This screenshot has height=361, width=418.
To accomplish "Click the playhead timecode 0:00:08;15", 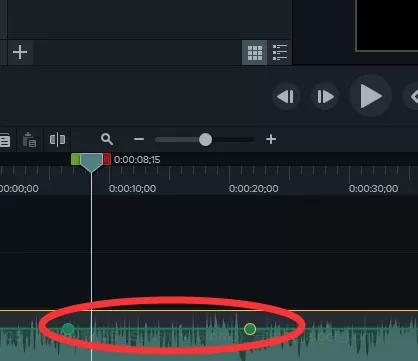I will click(x=137, y=160).
